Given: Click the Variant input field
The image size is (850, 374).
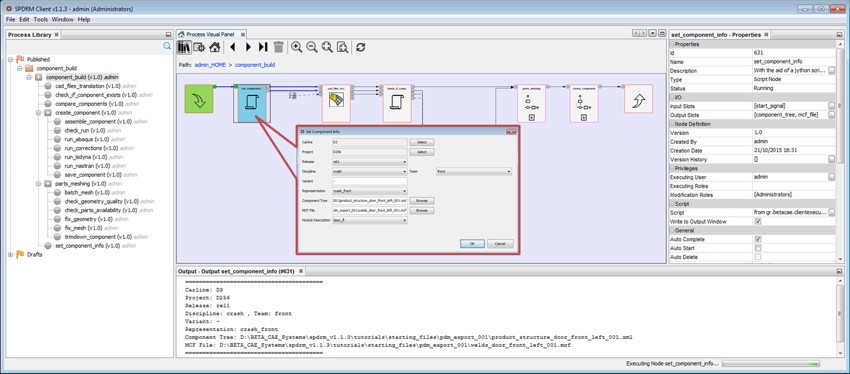Looking at the screenshot, I should click(370, 181).
